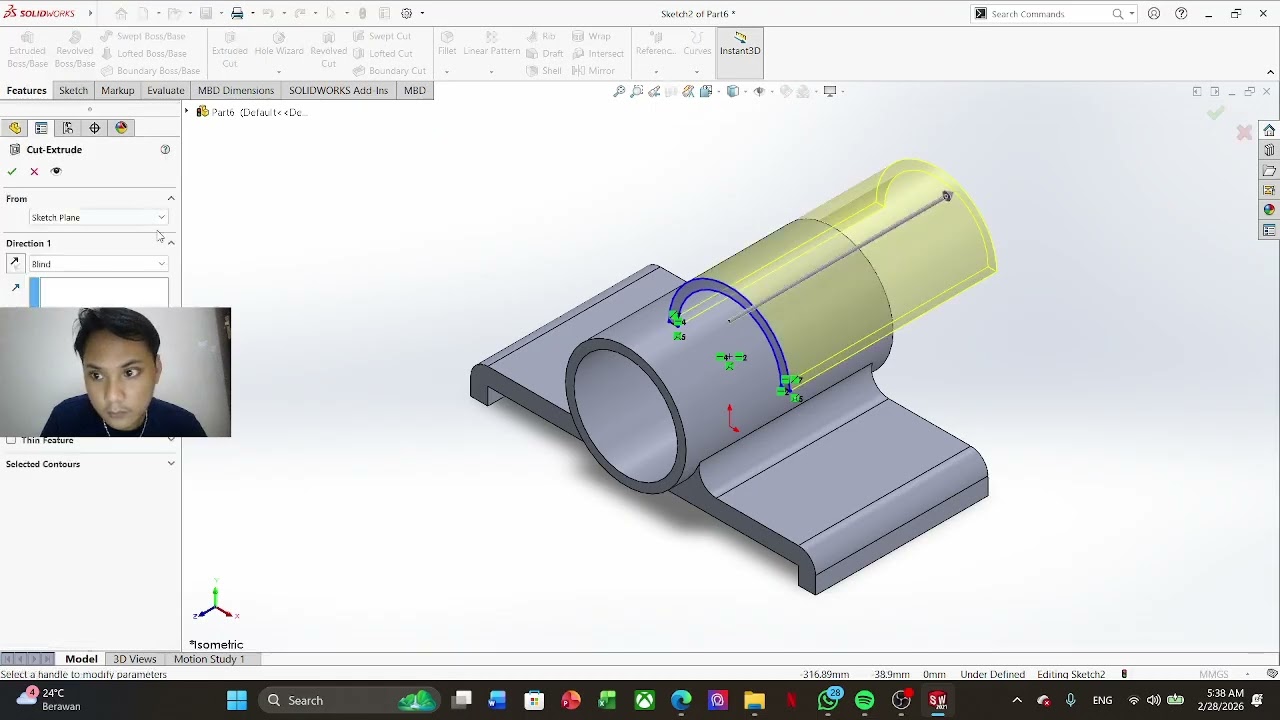Screen dimensions: 1280x720
Task: Open Cut-Extrude help question mark
Action: 165,150
